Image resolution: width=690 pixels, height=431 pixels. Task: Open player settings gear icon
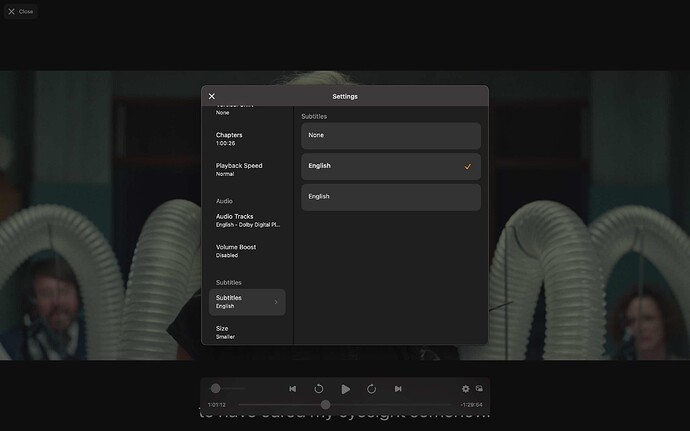[466, 389]
